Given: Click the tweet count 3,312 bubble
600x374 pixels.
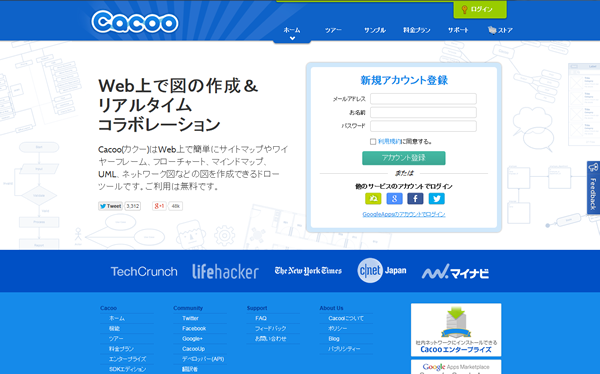Looking at the screenshot, I should point(132,206).
